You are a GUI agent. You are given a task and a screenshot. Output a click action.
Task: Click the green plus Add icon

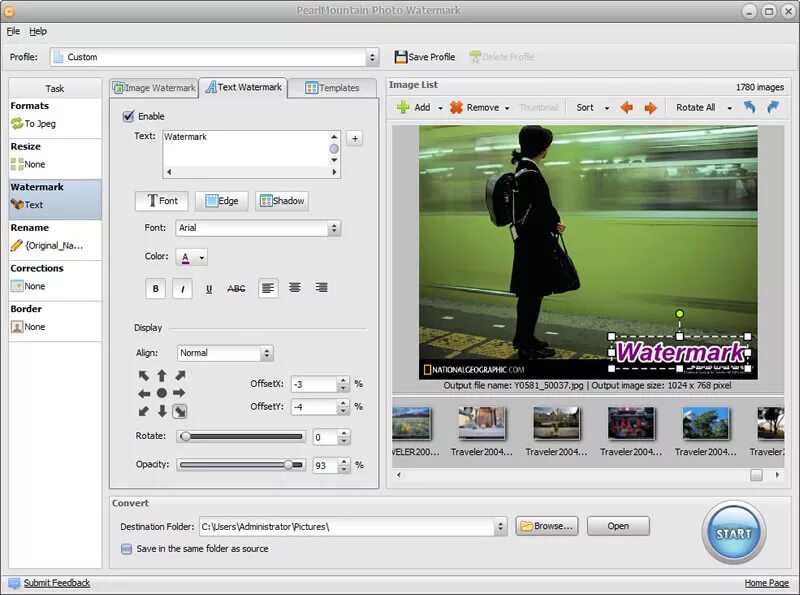tap(403, 107)
